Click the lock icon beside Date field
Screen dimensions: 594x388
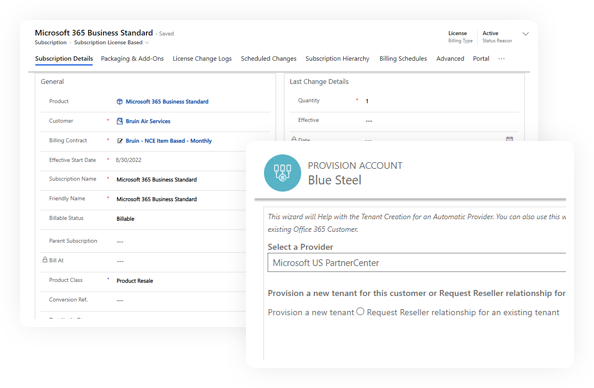point(294,139)
